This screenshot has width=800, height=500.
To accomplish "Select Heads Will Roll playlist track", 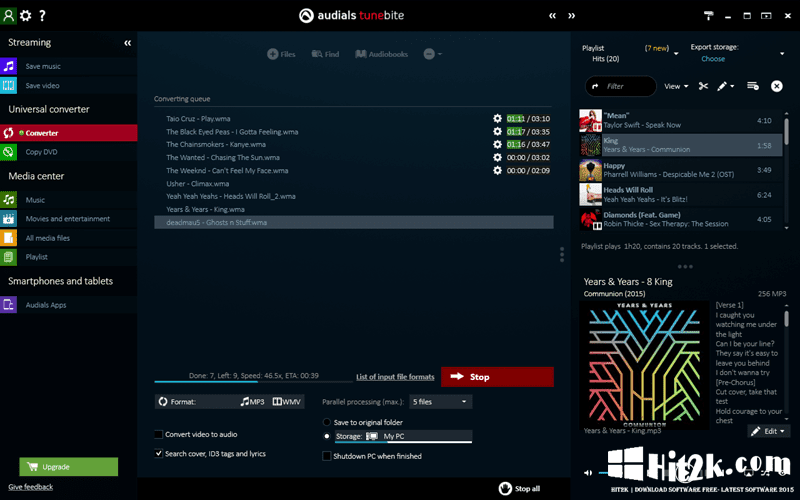I will [680, 194].
